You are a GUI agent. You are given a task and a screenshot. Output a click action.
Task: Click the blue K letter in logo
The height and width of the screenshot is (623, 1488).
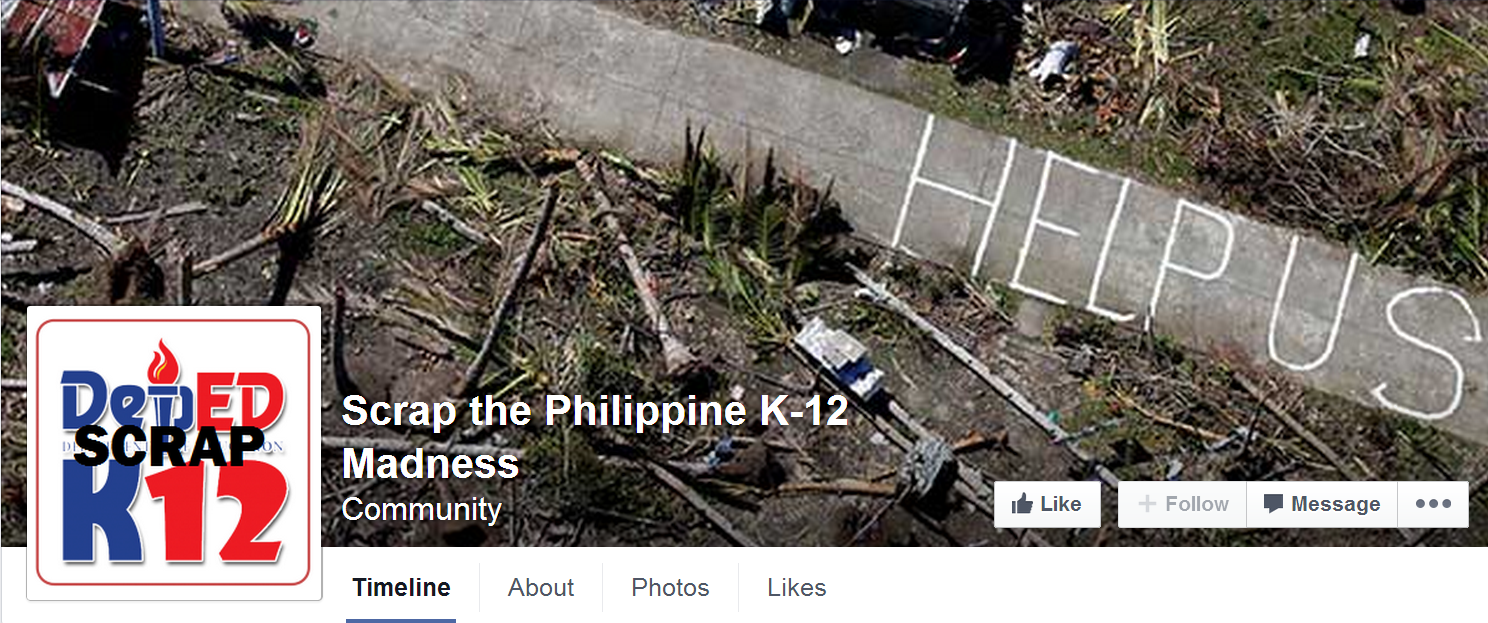[x=100, y=511]
